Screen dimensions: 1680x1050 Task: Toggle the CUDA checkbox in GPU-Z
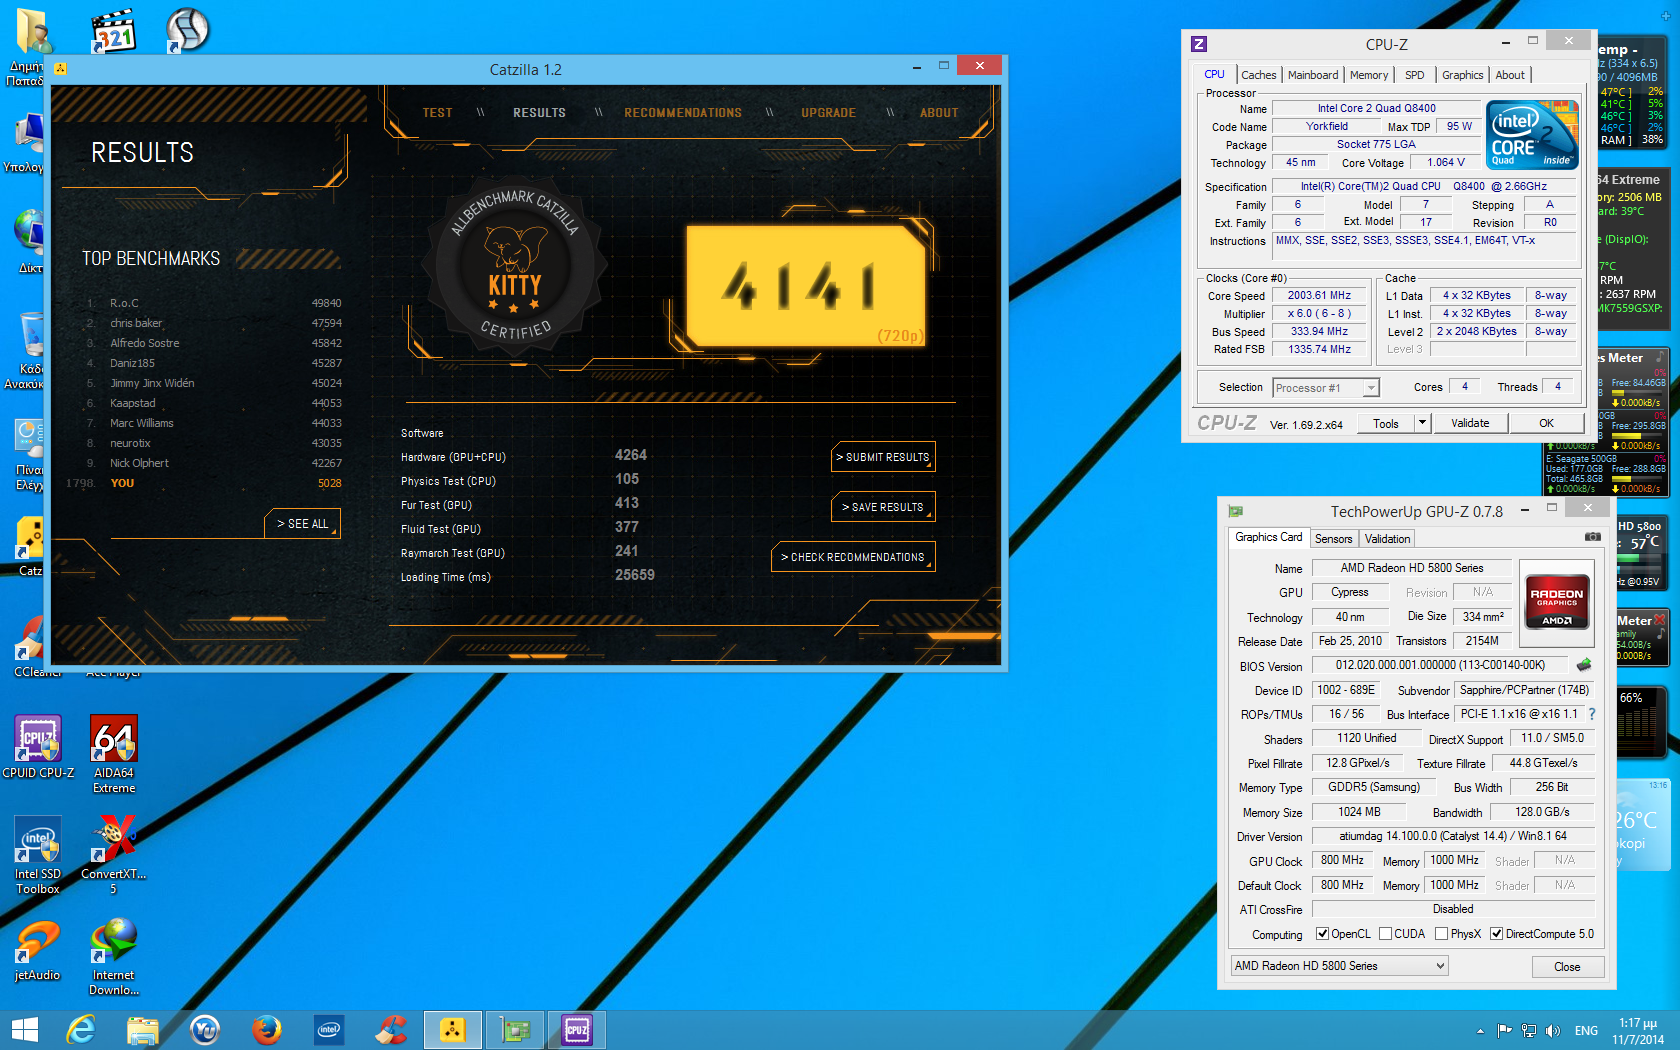(x=1385, y=934)
